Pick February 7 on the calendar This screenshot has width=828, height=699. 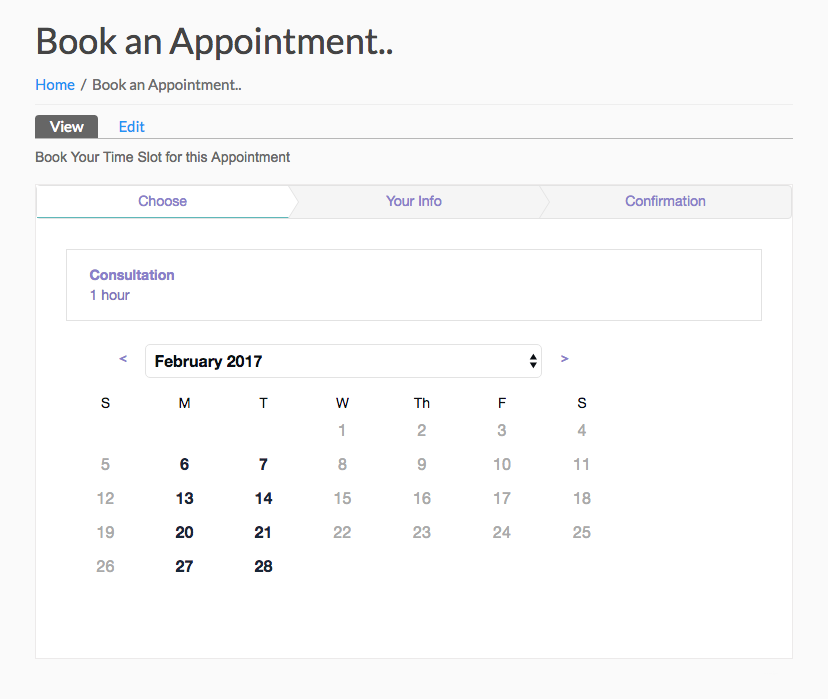(263, 465)
